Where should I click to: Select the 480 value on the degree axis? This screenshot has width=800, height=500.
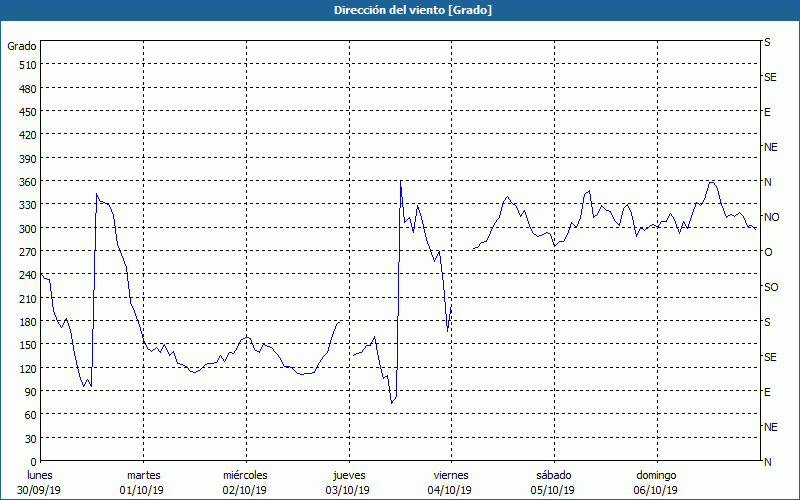pyautogui.click(x=28, y=89)
